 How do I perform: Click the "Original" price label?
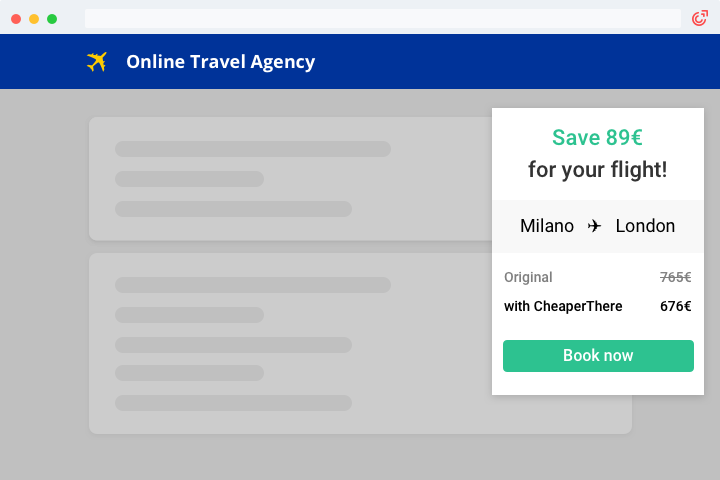528,277
